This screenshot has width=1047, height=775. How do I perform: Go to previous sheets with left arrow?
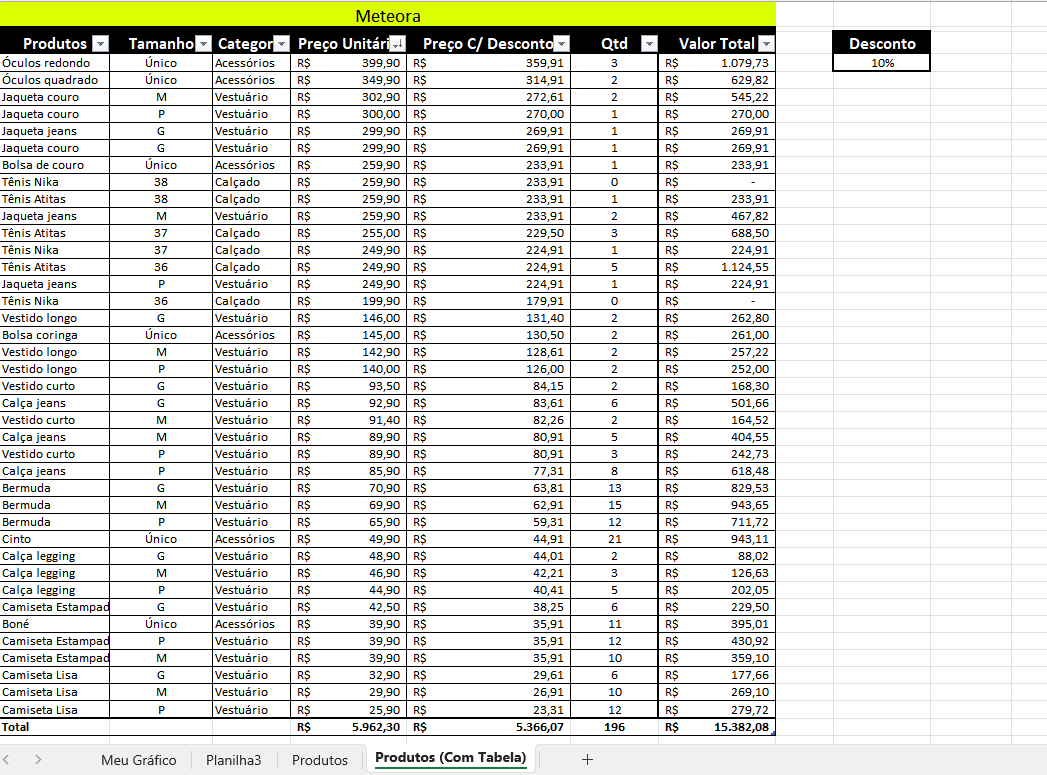tap(6, 760)
